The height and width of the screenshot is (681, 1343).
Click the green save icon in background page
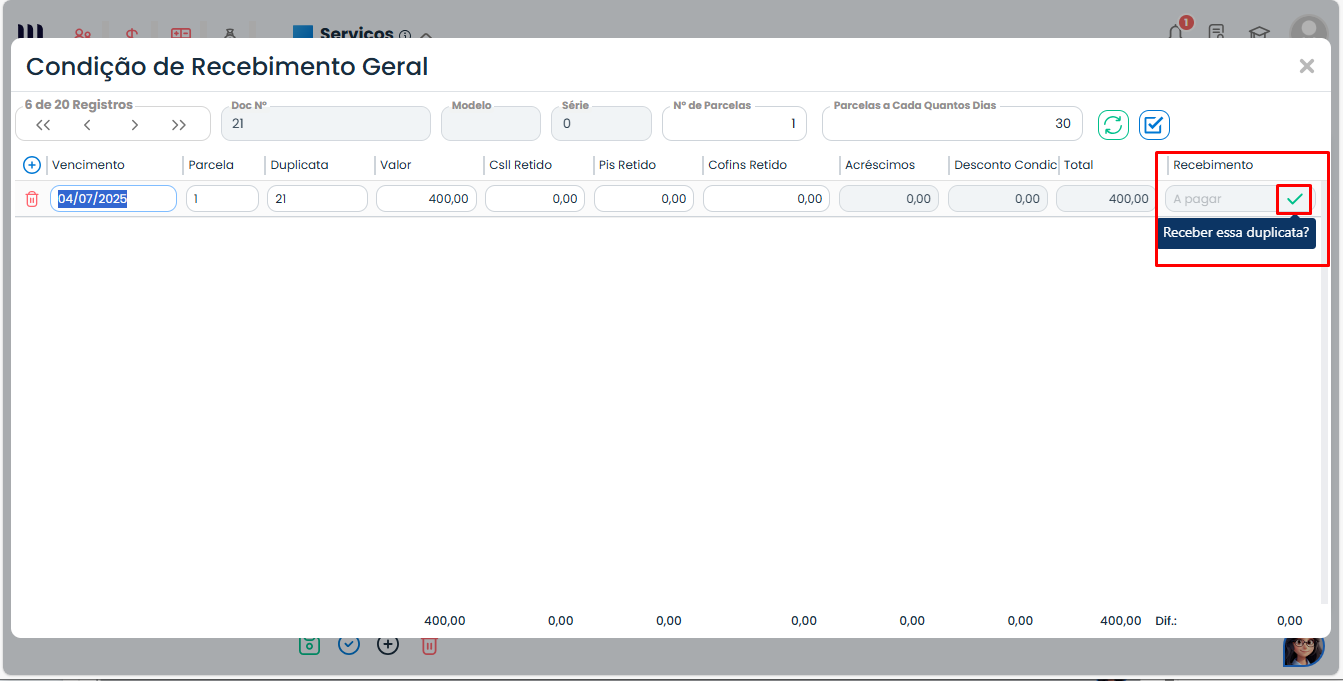tap(309, 645)
